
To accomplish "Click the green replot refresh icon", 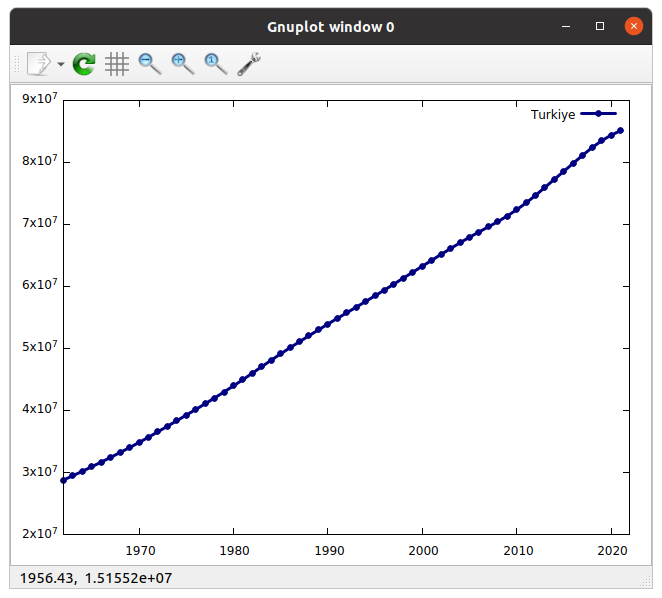I will 85,64.
